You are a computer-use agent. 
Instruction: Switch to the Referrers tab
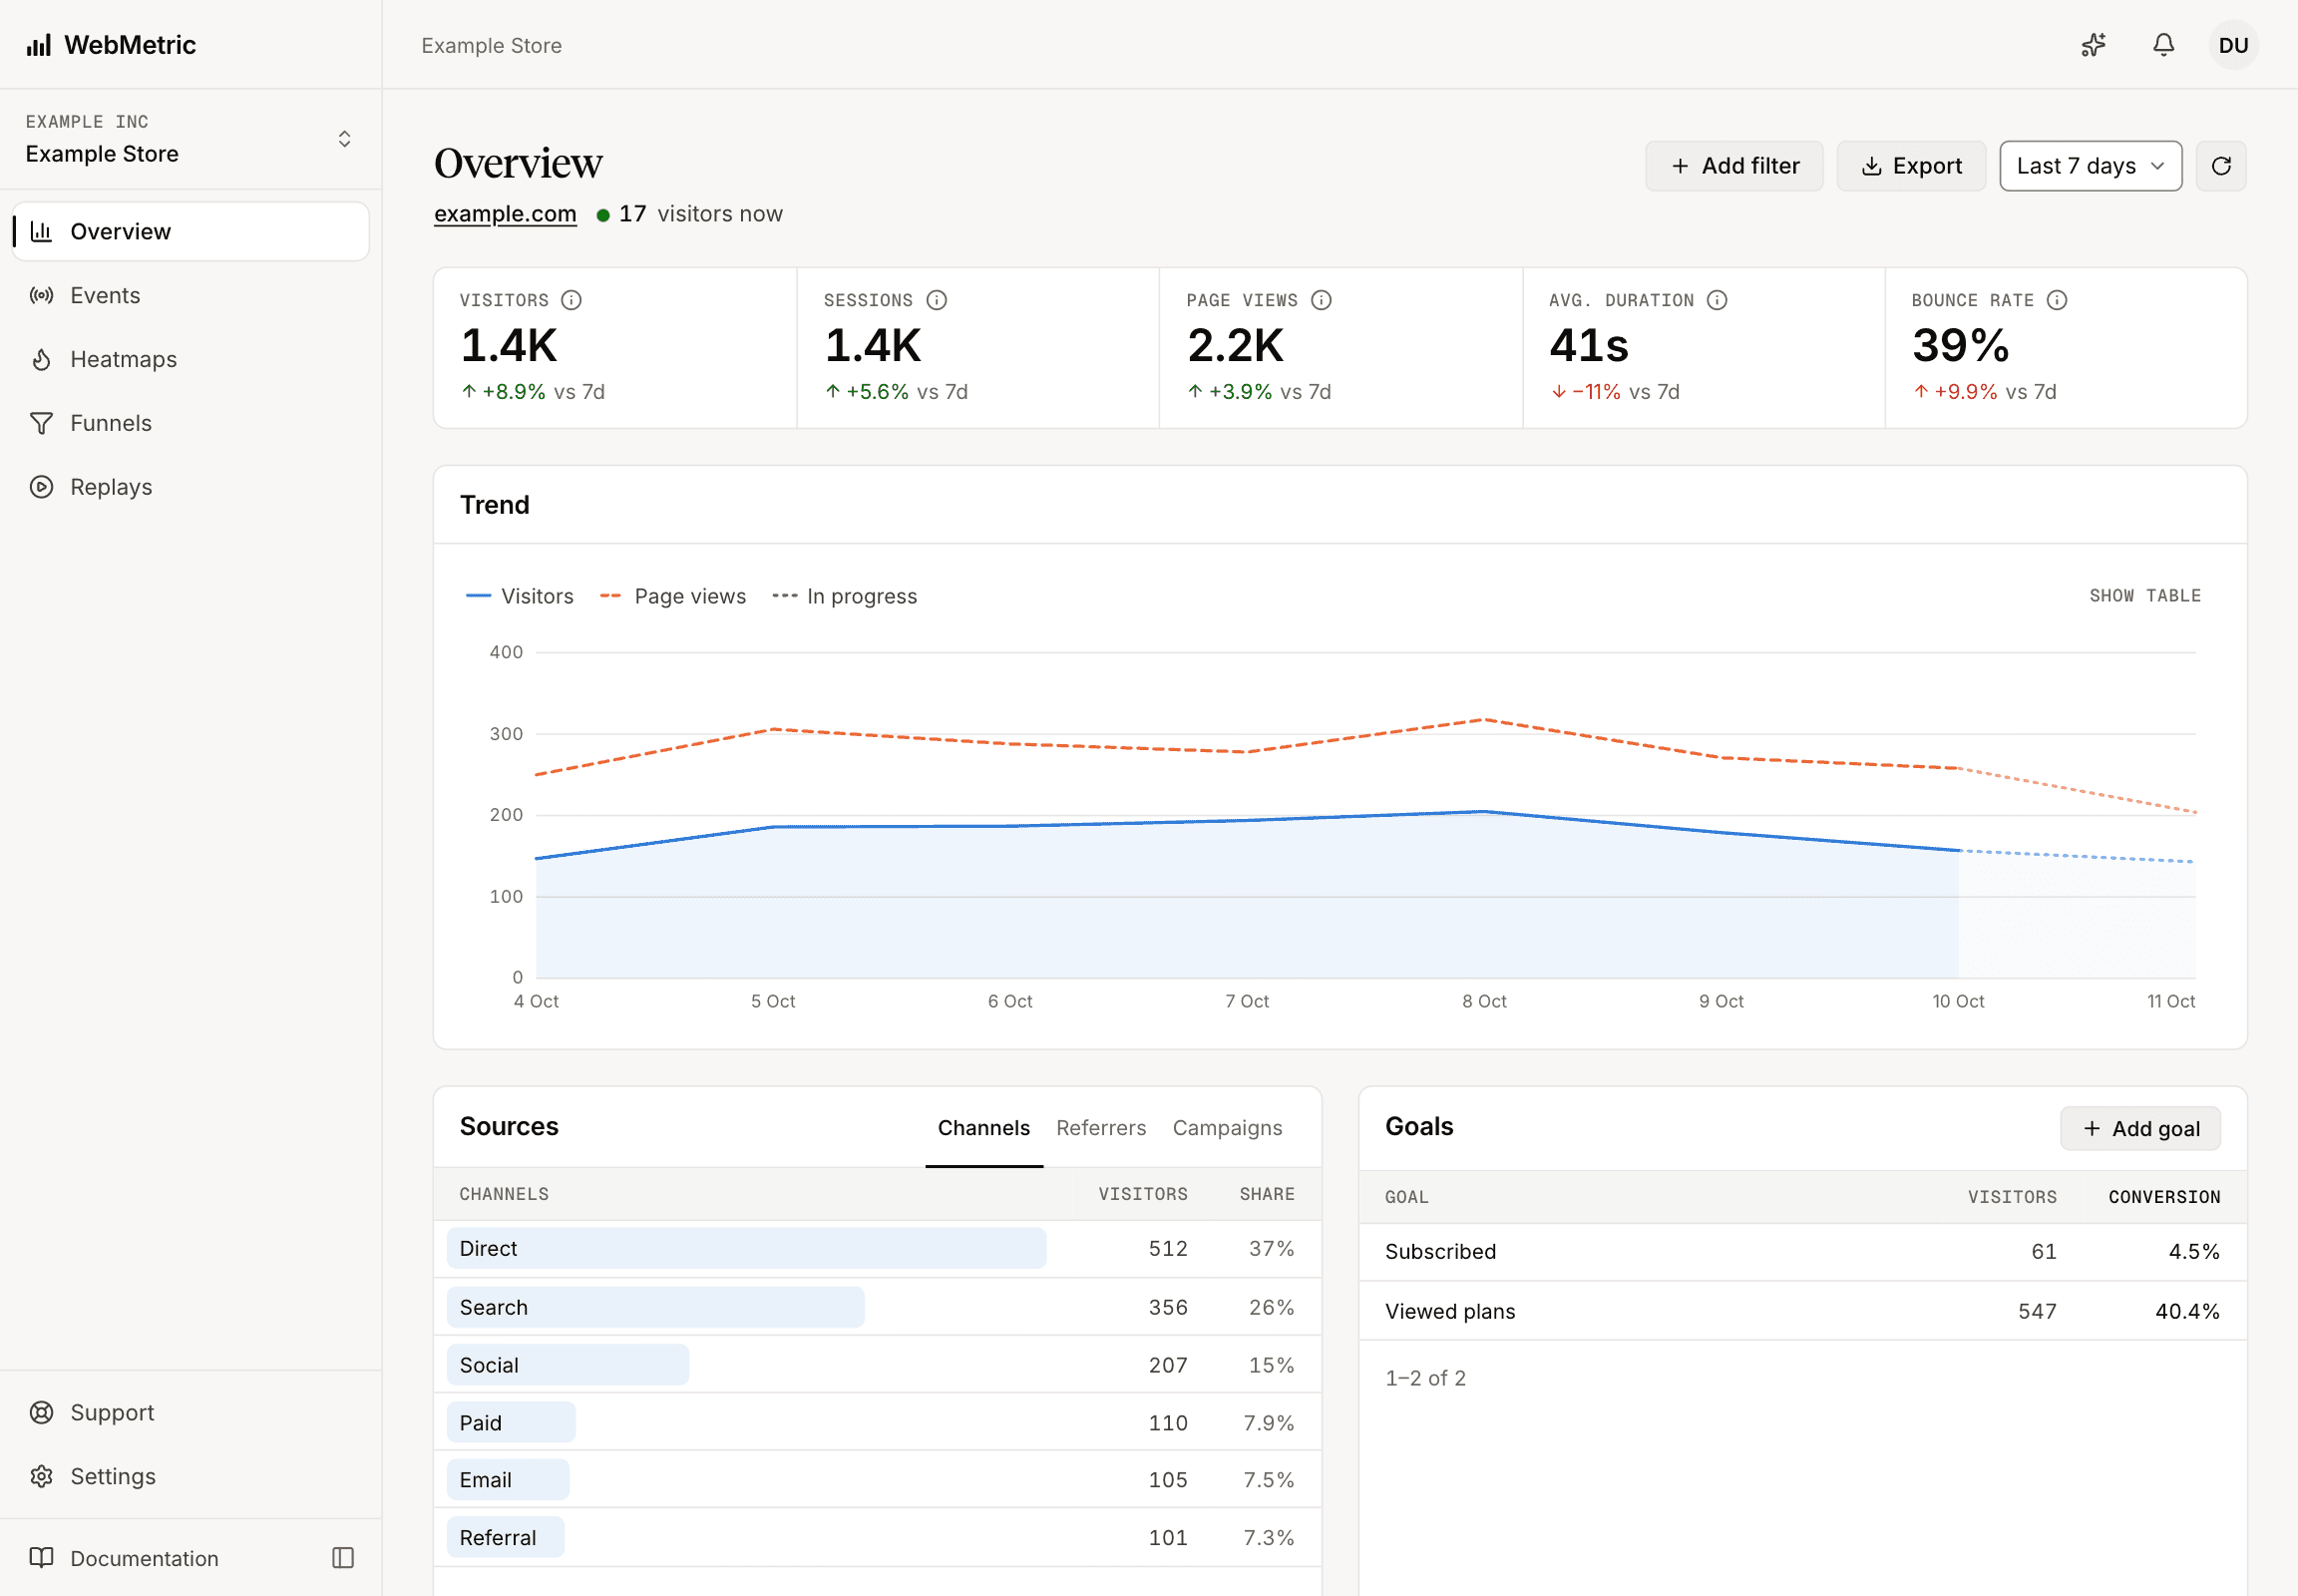coord(1100,1128)
